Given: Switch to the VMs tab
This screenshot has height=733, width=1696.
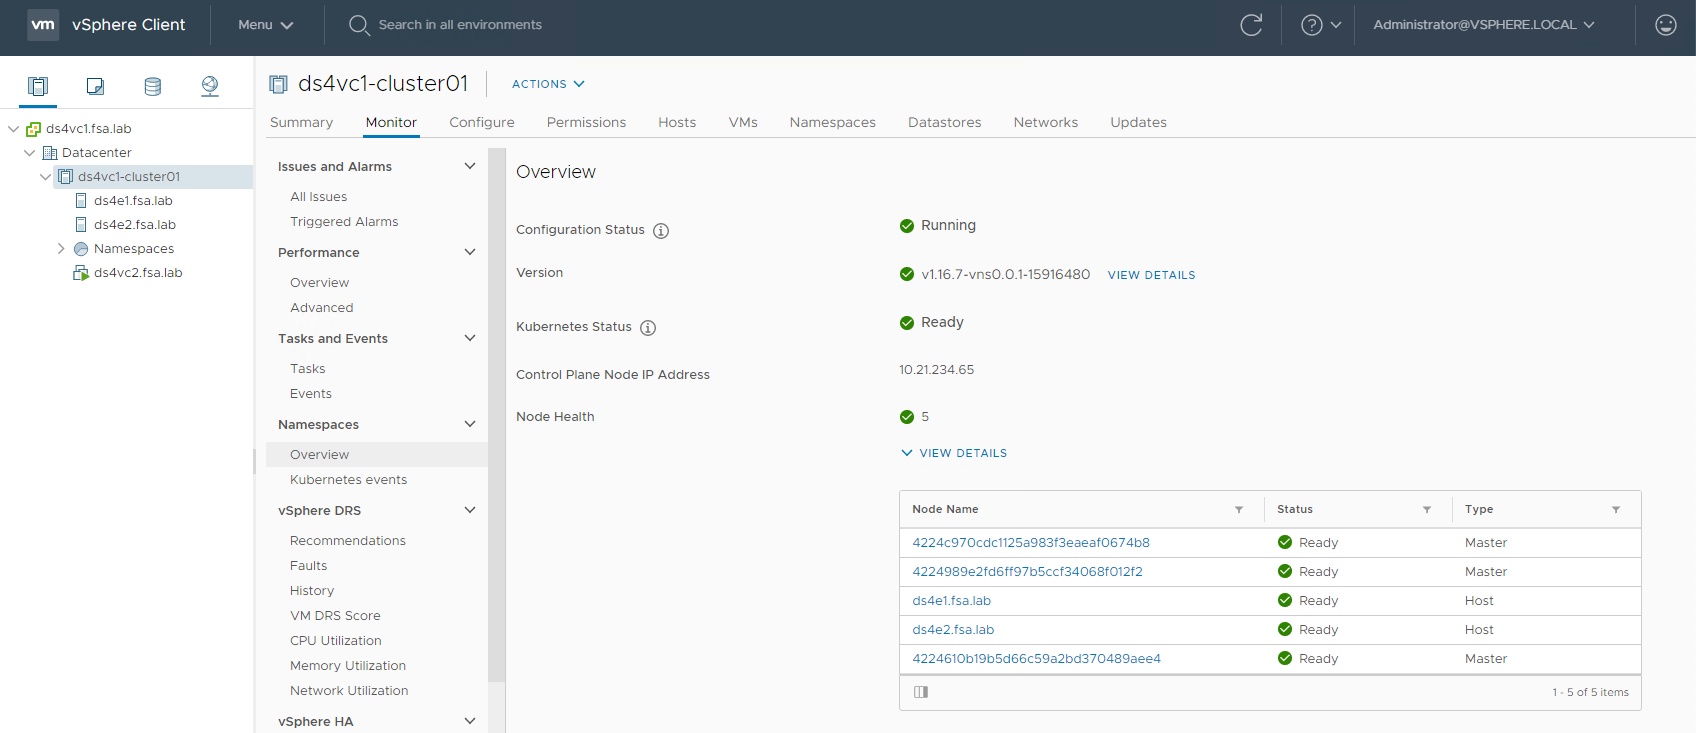Looking at the screenshot, I should 743,122.
